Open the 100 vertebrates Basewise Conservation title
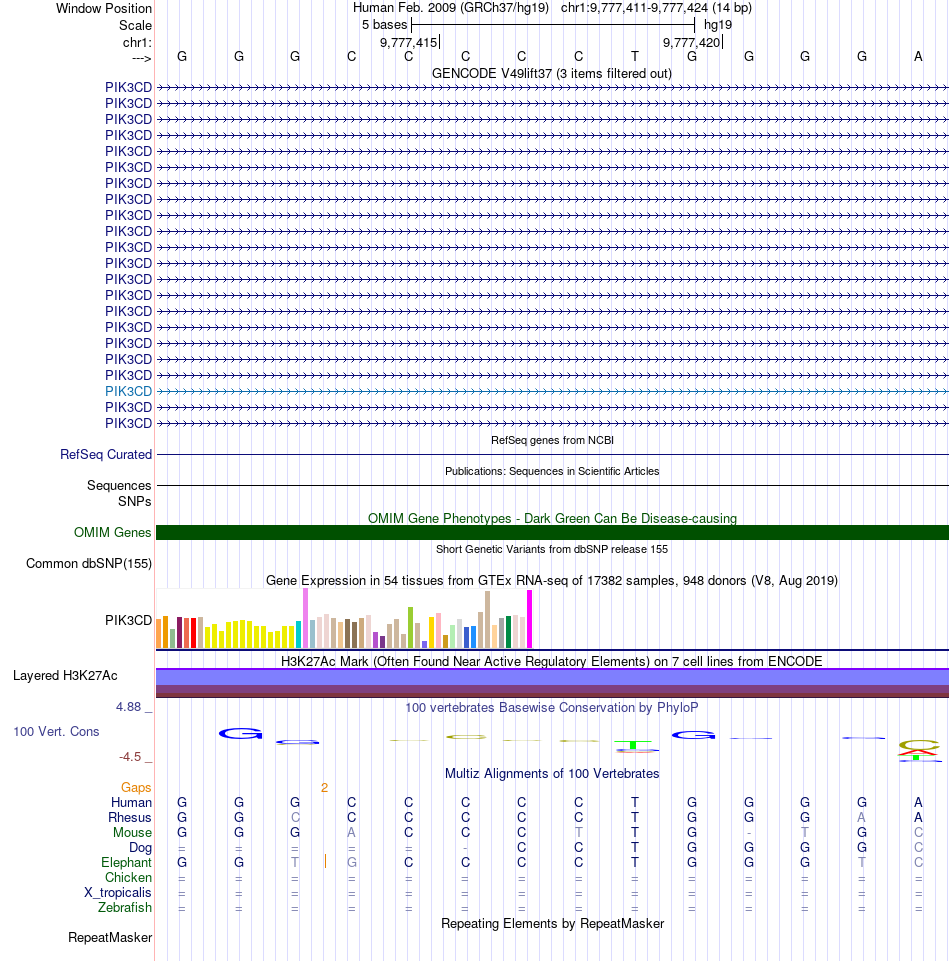The height and width of the screenshot is (961, 950). tap(552, 707)
